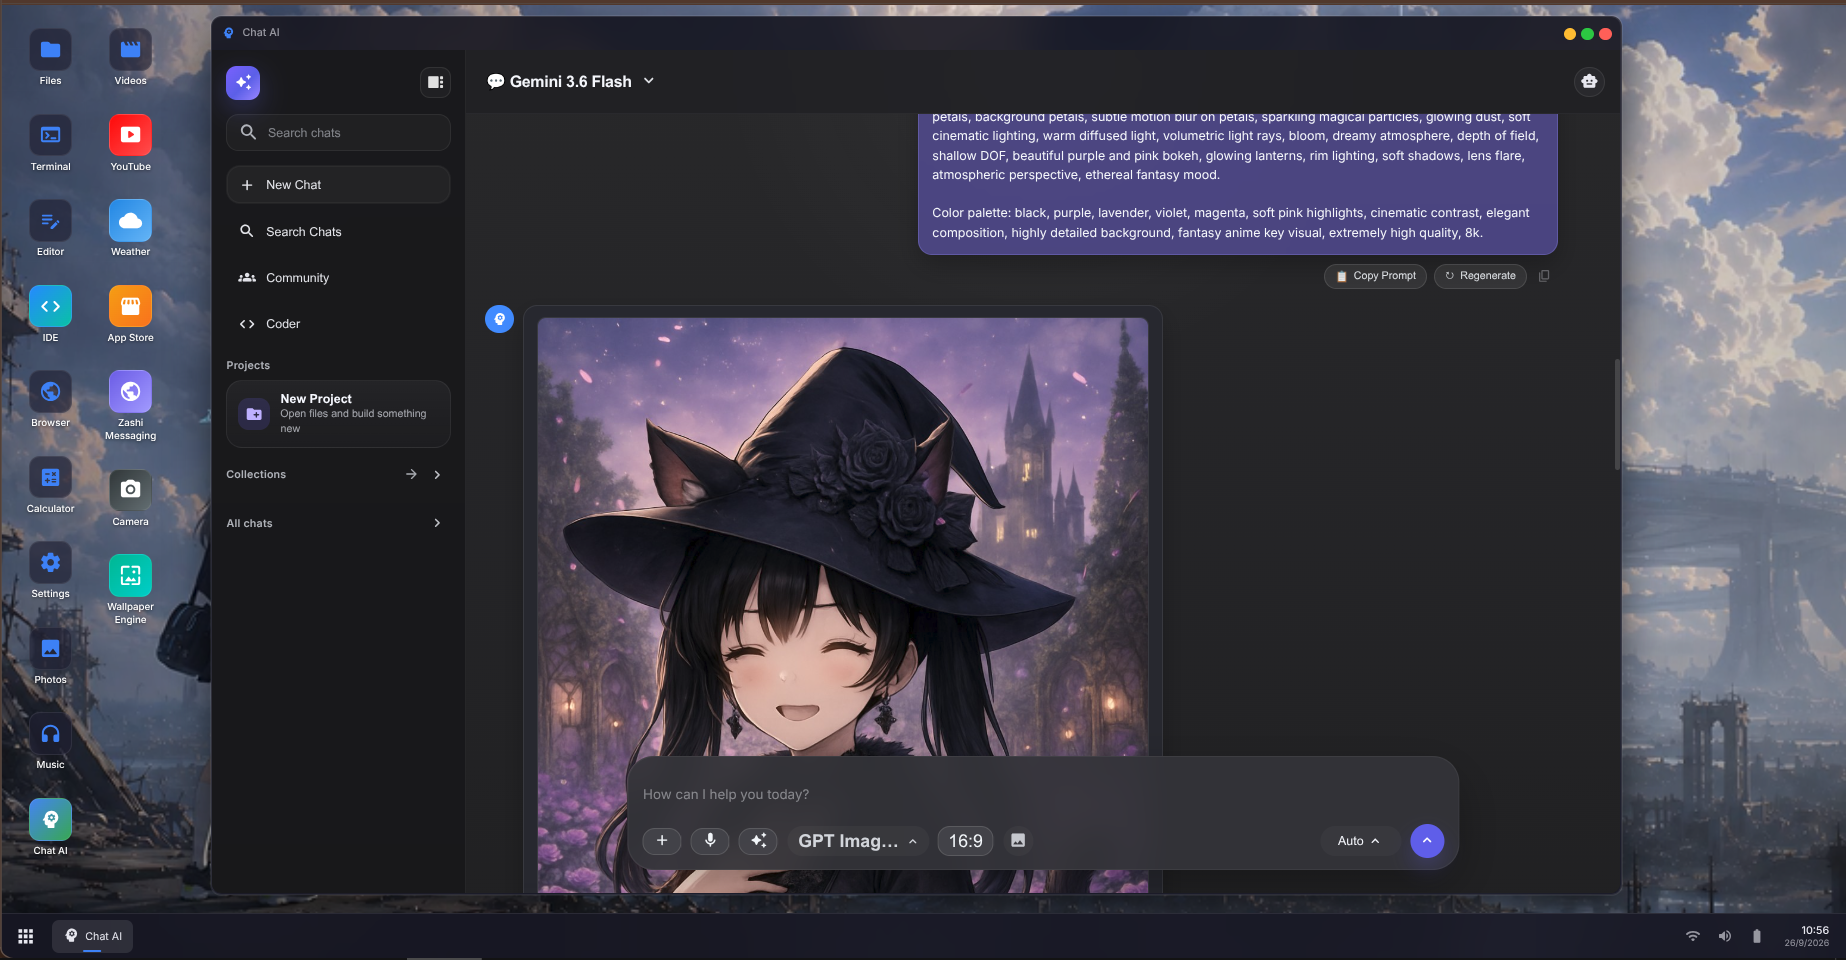Change the 16:9 aspect ratio

pyautogui.click(x=966, y=841)
